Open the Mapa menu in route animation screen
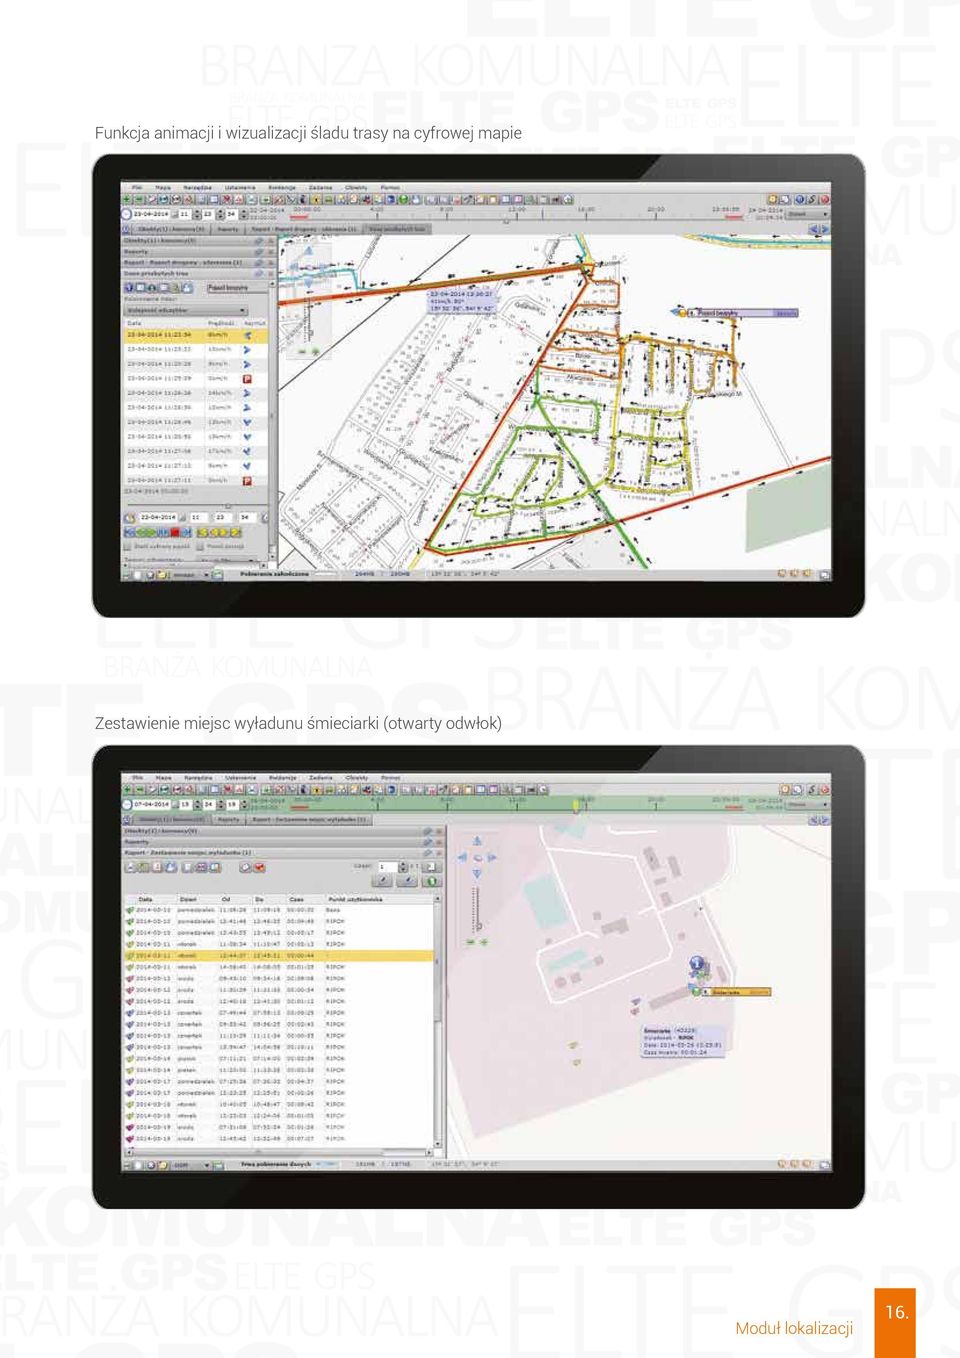The height and width of the screenshot is (1358, 960). tap(163, 187)
